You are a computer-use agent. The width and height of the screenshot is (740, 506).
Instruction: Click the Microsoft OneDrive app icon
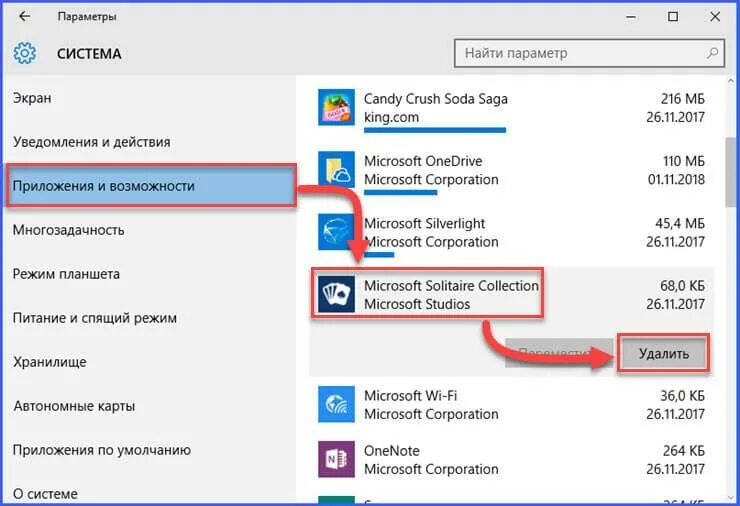[x=336, y=169]
